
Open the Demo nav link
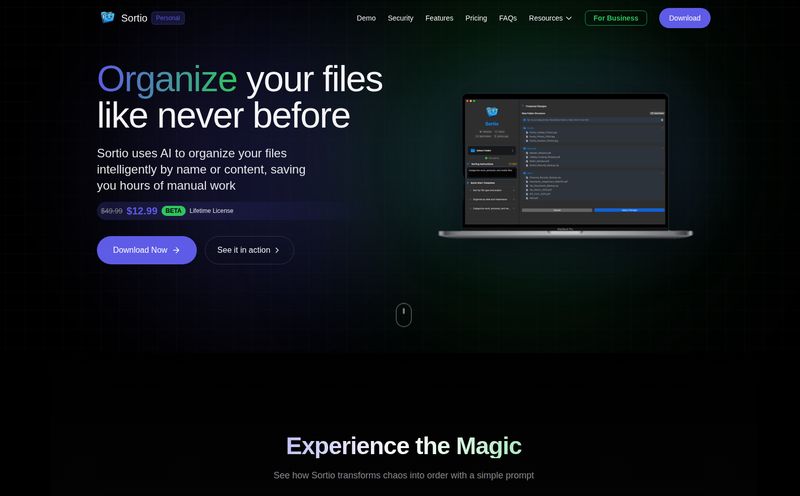pyautogui.click(x=366, y=18)
